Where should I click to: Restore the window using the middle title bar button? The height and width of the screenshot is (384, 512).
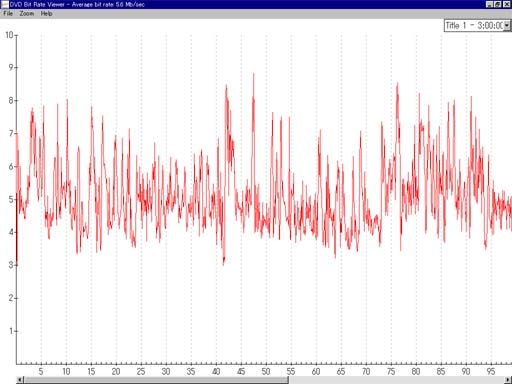click(x=497, y=4)
